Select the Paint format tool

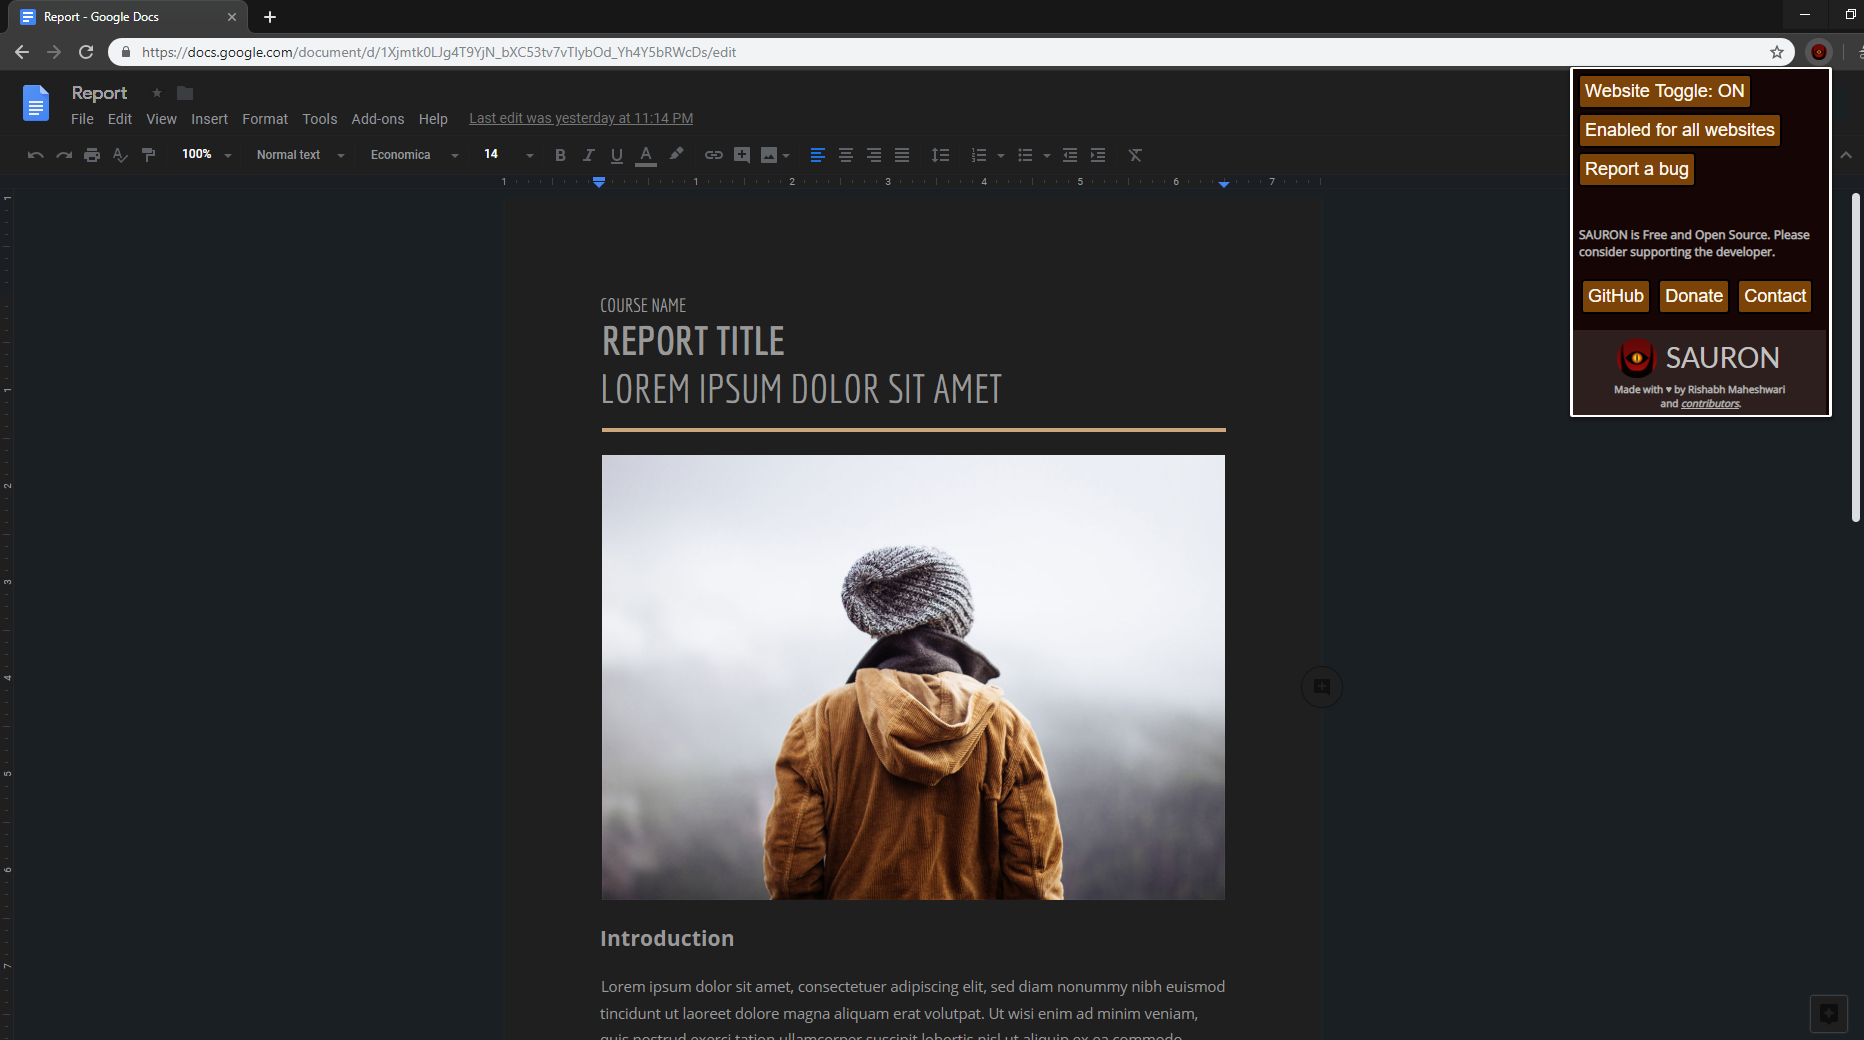tap(148, 155)
